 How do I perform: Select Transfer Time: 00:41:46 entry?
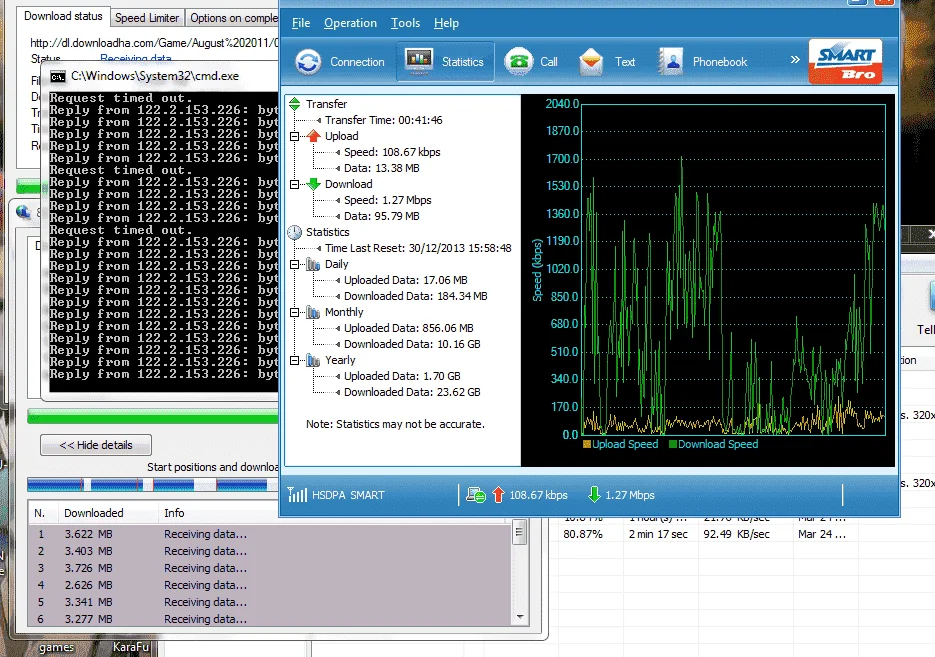pyautogui.click(x=383, y=120)
